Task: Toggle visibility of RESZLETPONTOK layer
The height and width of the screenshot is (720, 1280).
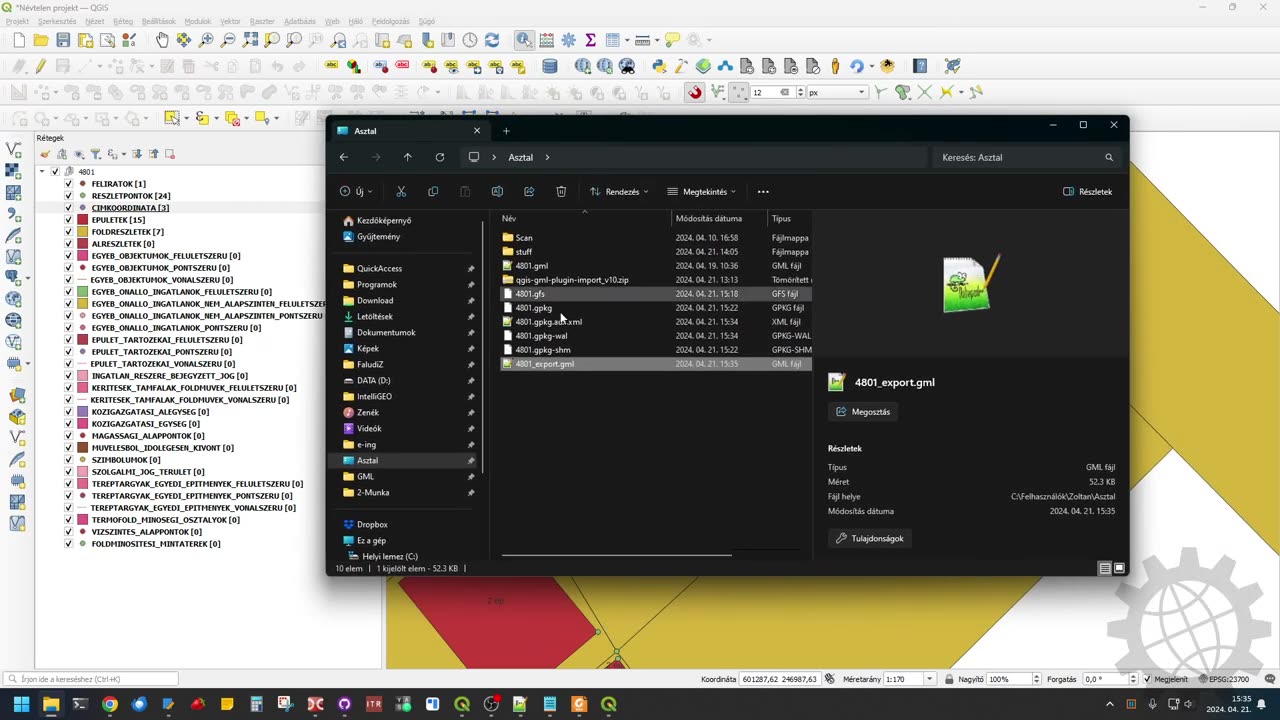Action: (x=68, y=196)
